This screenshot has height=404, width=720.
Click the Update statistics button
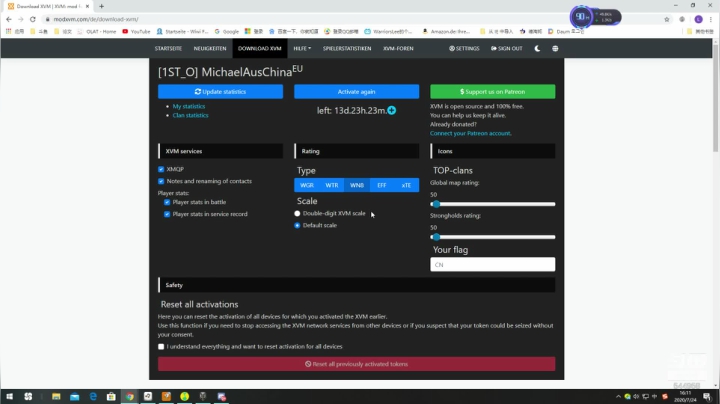(x=220, y=91)
